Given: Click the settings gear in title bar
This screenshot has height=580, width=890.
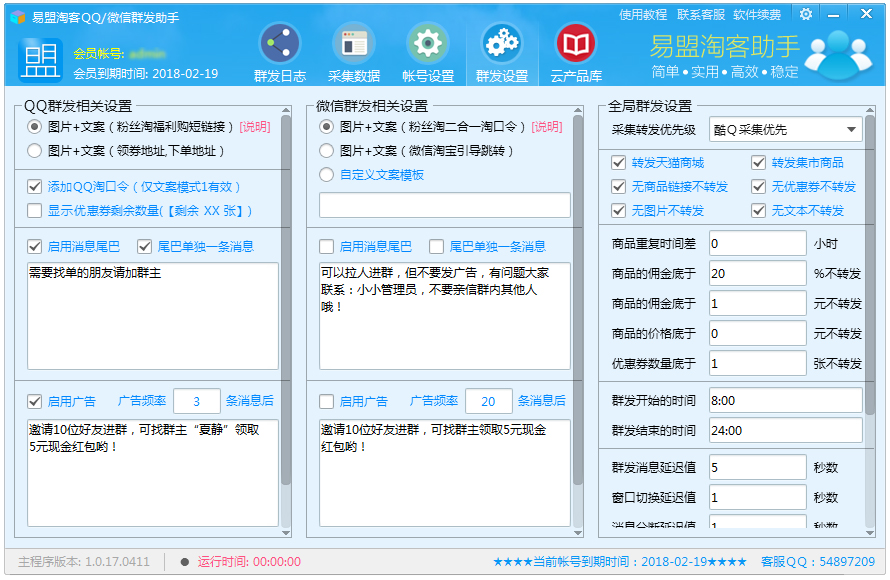Looking at the screenshot, I should 806,14.
